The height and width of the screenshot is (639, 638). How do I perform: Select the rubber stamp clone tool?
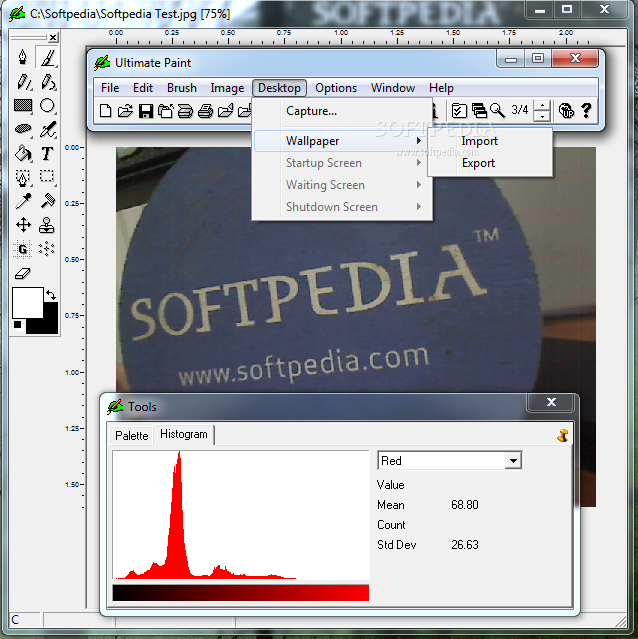pyautogui.click(x=47, y=225)
